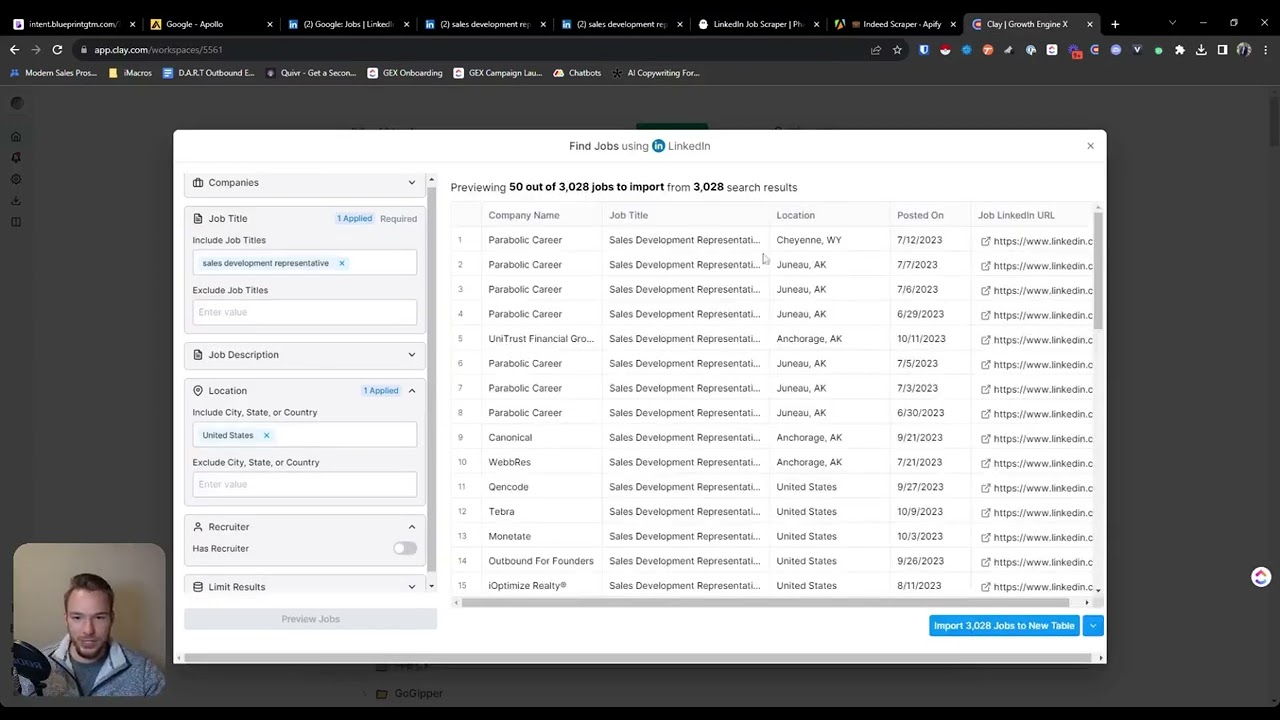Select the Qencode company cell
This screenshot has width=1280, height=720.
pyautogui.click(x=541, y=487)
